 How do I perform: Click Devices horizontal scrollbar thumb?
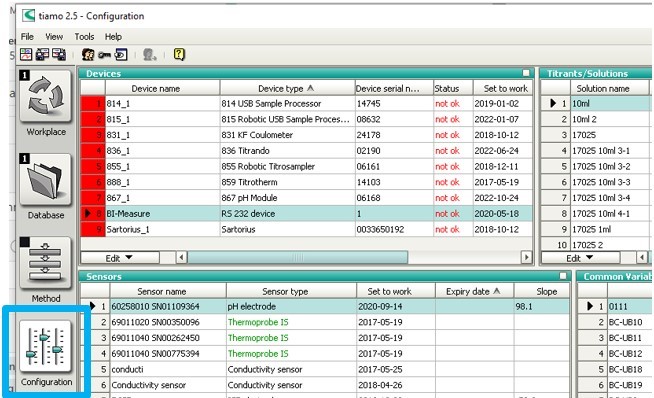coord(297,257)
